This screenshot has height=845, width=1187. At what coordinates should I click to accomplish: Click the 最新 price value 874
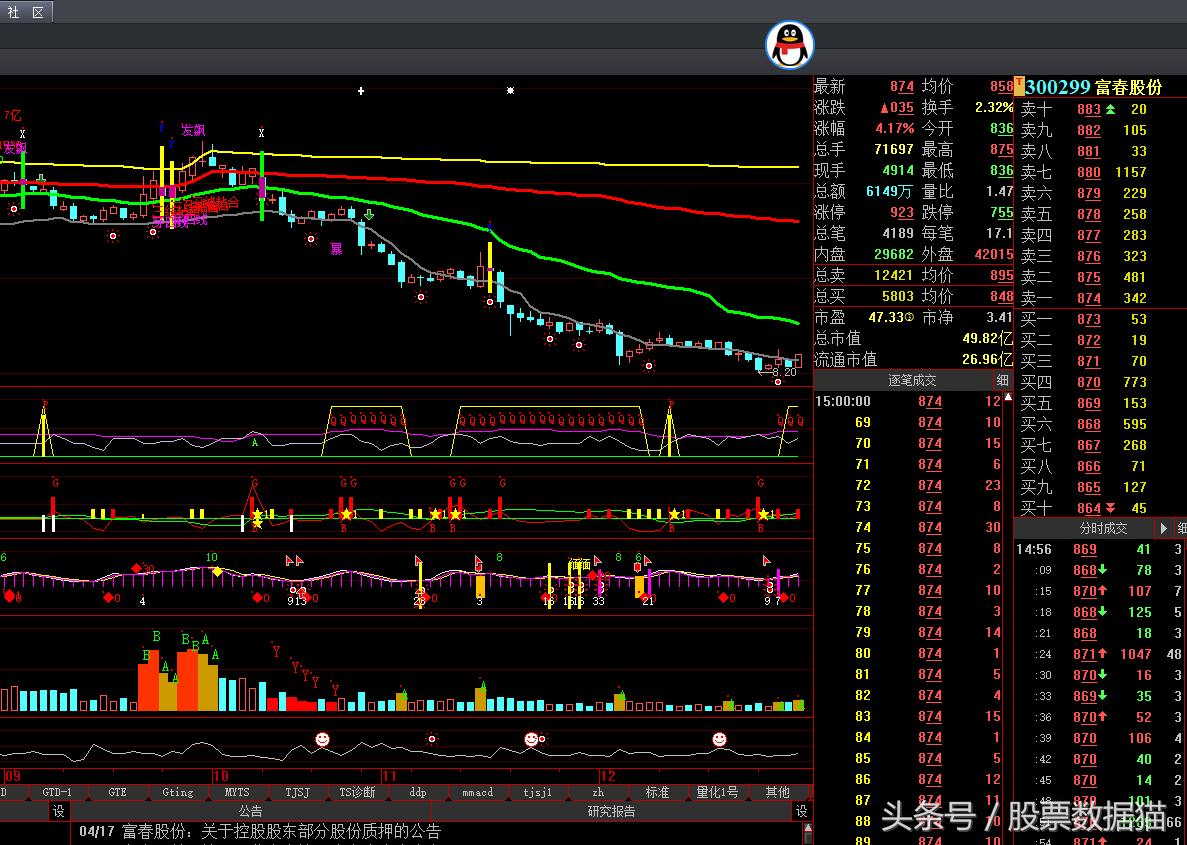coord(902,87)
